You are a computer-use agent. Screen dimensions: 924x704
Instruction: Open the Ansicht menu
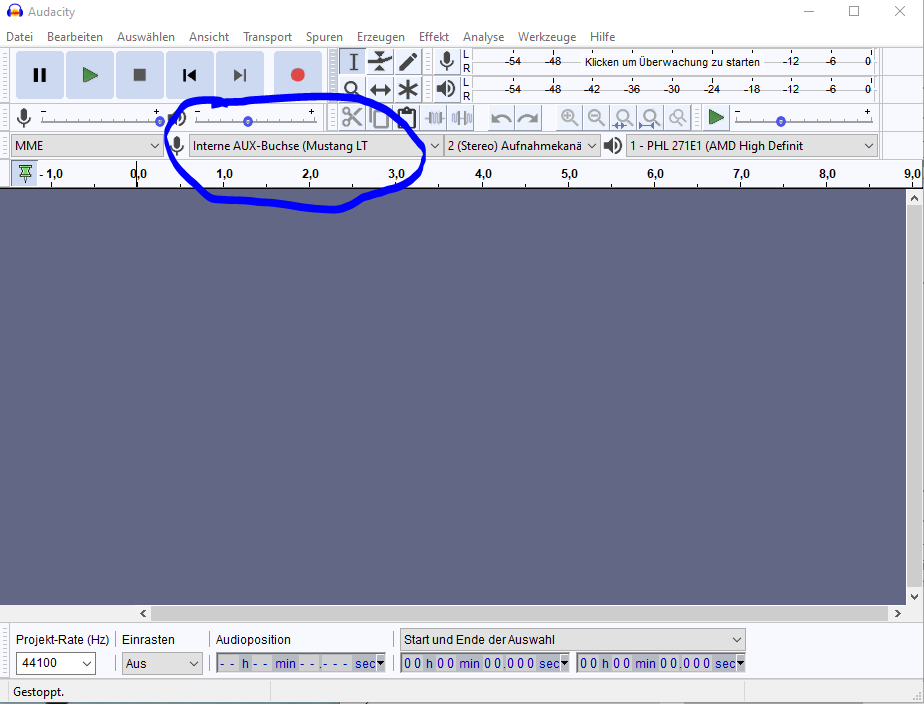point(209,37)
